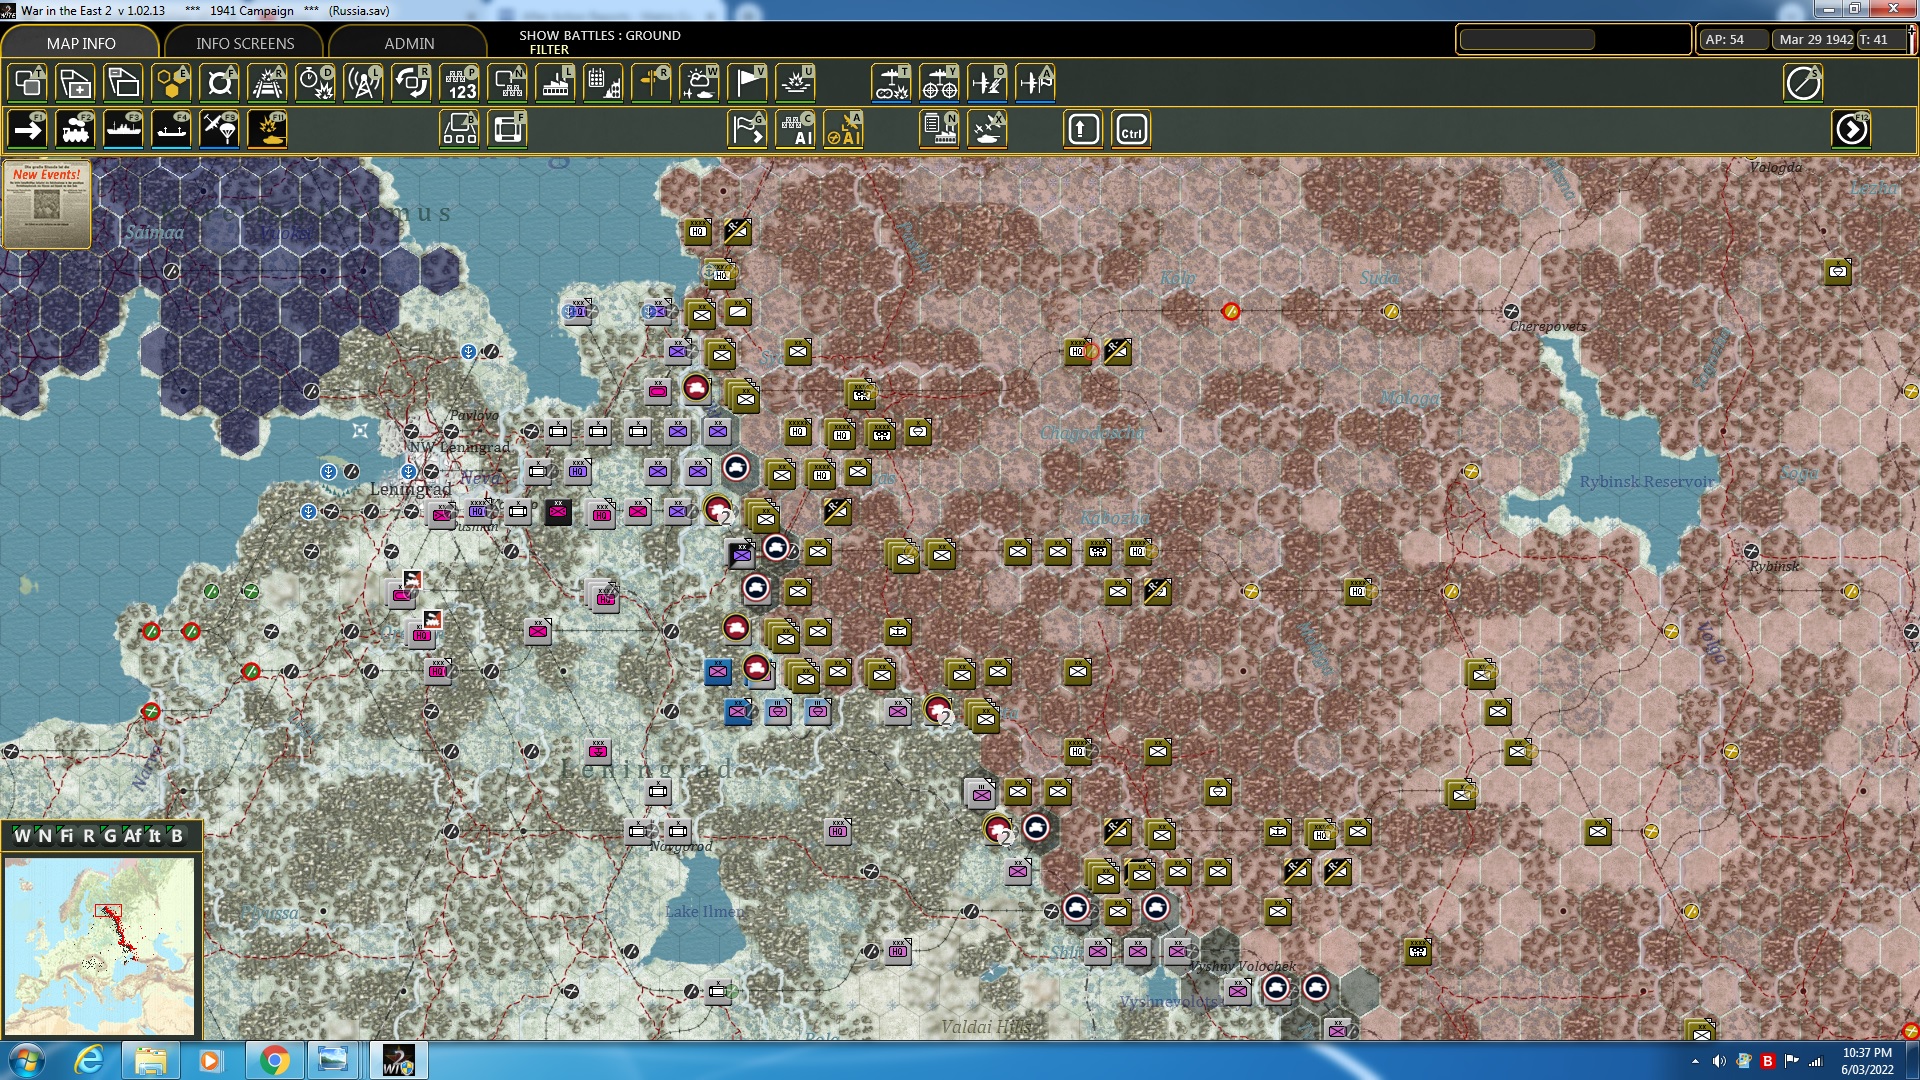Select Move mode (F1 arrow)
This screenshot has width=1920, height=1080.
(27, 130)
